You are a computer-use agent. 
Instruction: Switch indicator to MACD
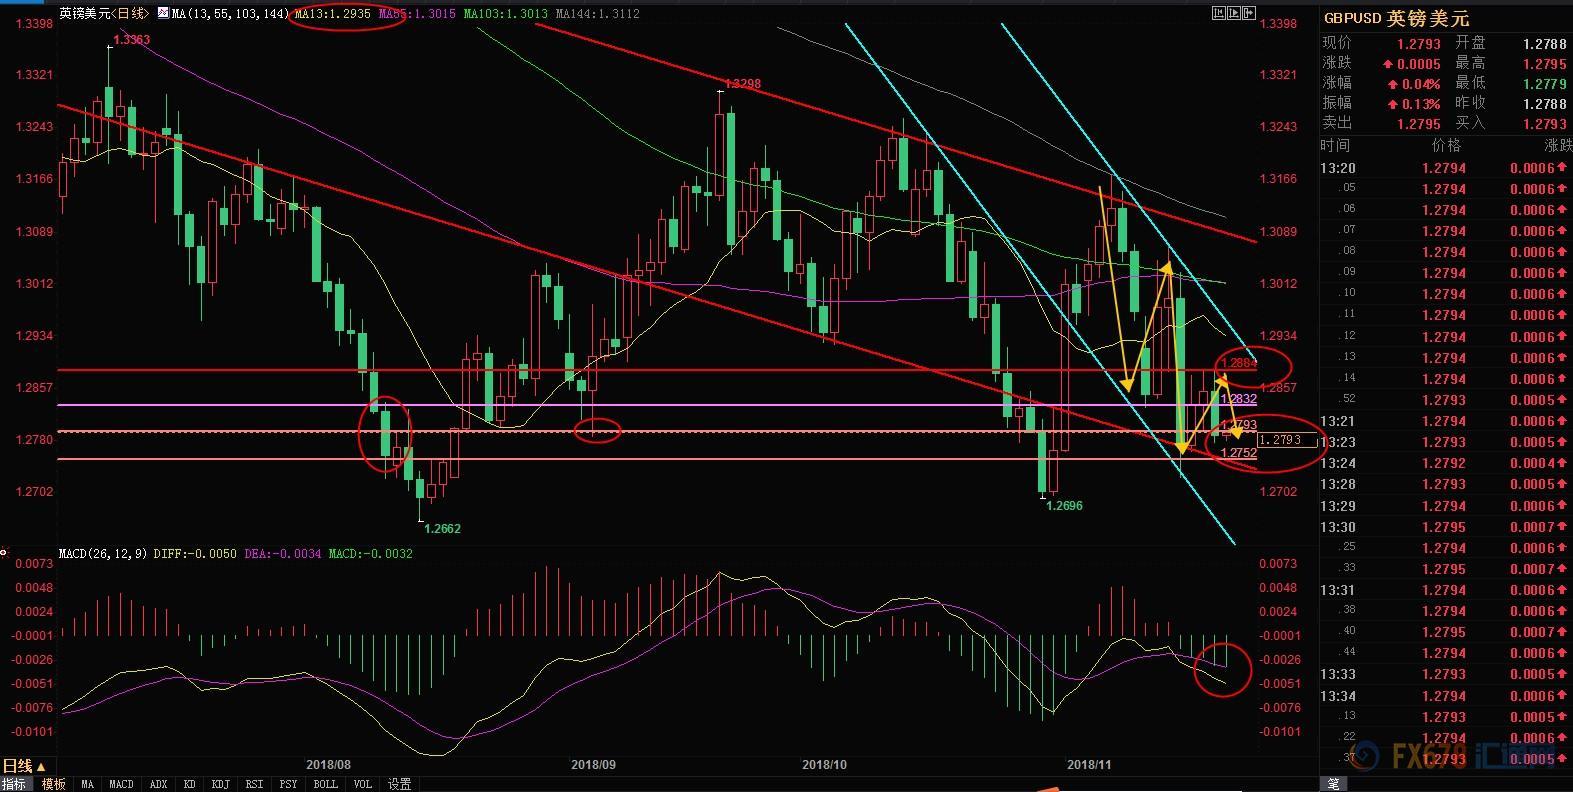pyautogui.click(x=121, y=784)
